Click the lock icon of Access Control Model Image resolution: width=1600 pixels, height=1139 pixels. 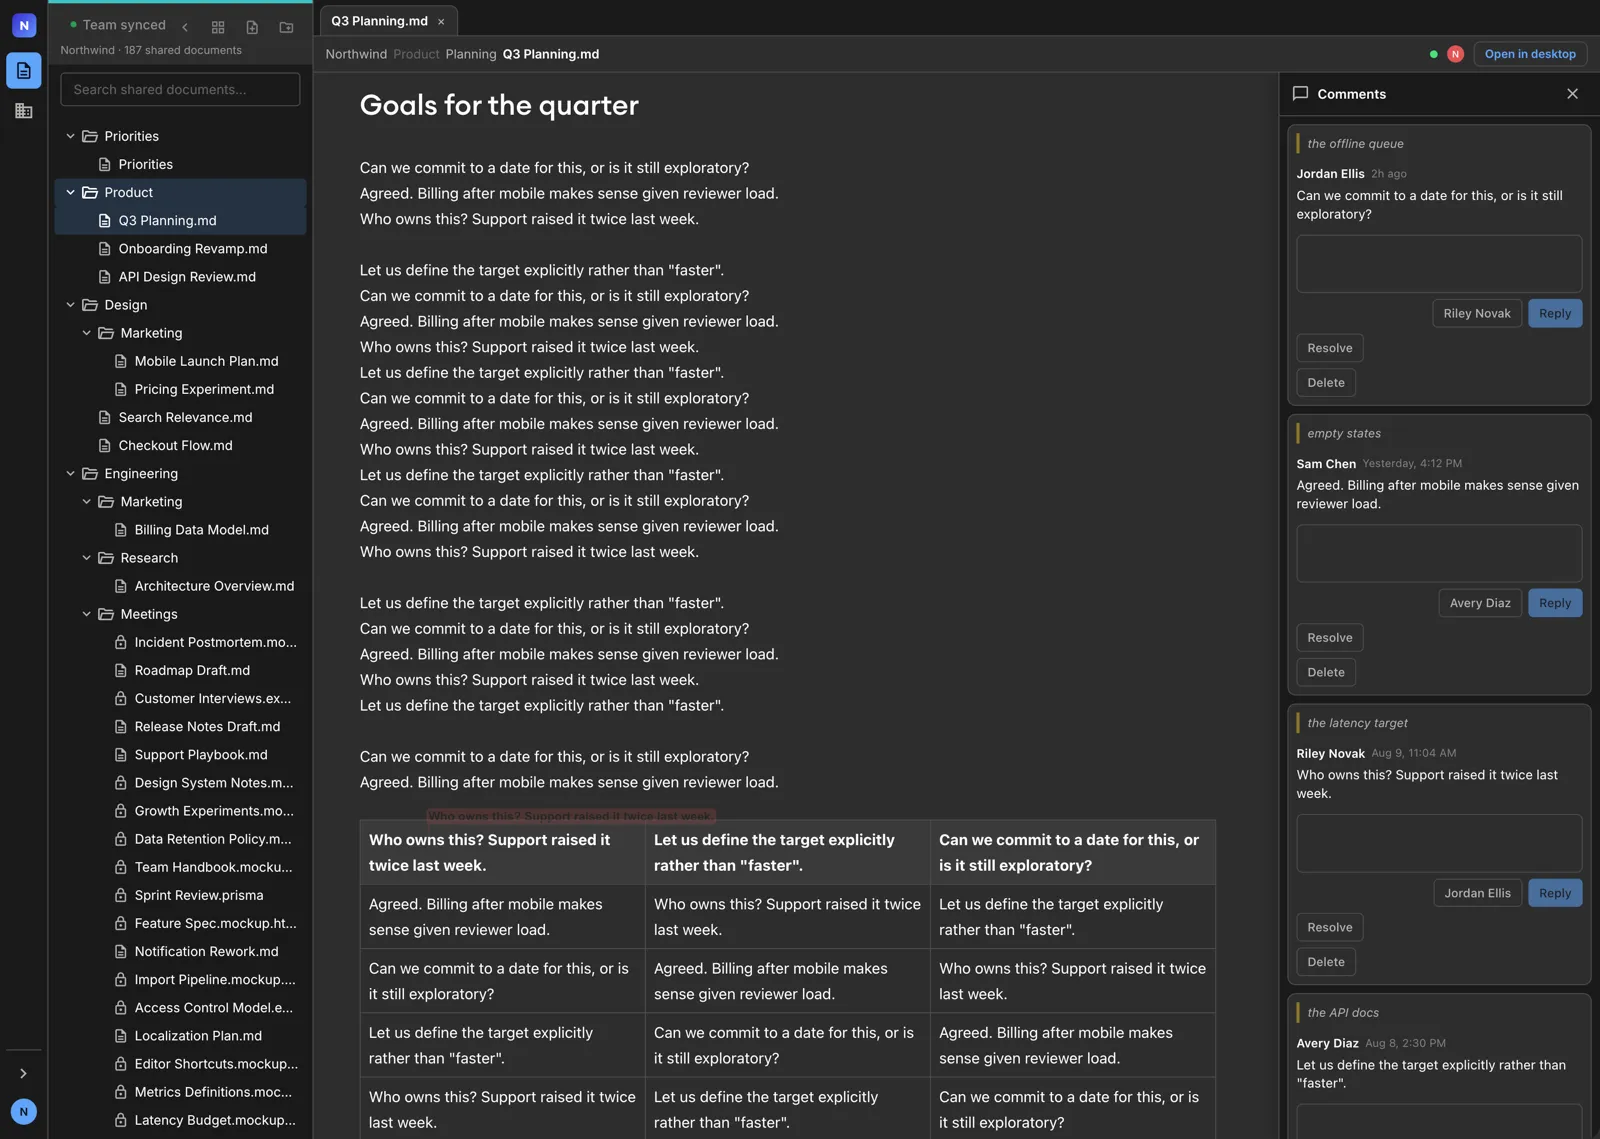click(x=120, y=1008)
